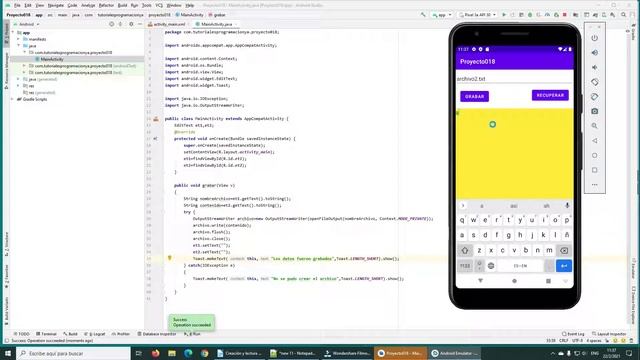The image size is (640, 360).
Task: Click emulator Home circle in side toolbar
Action: tap(595, 155)
